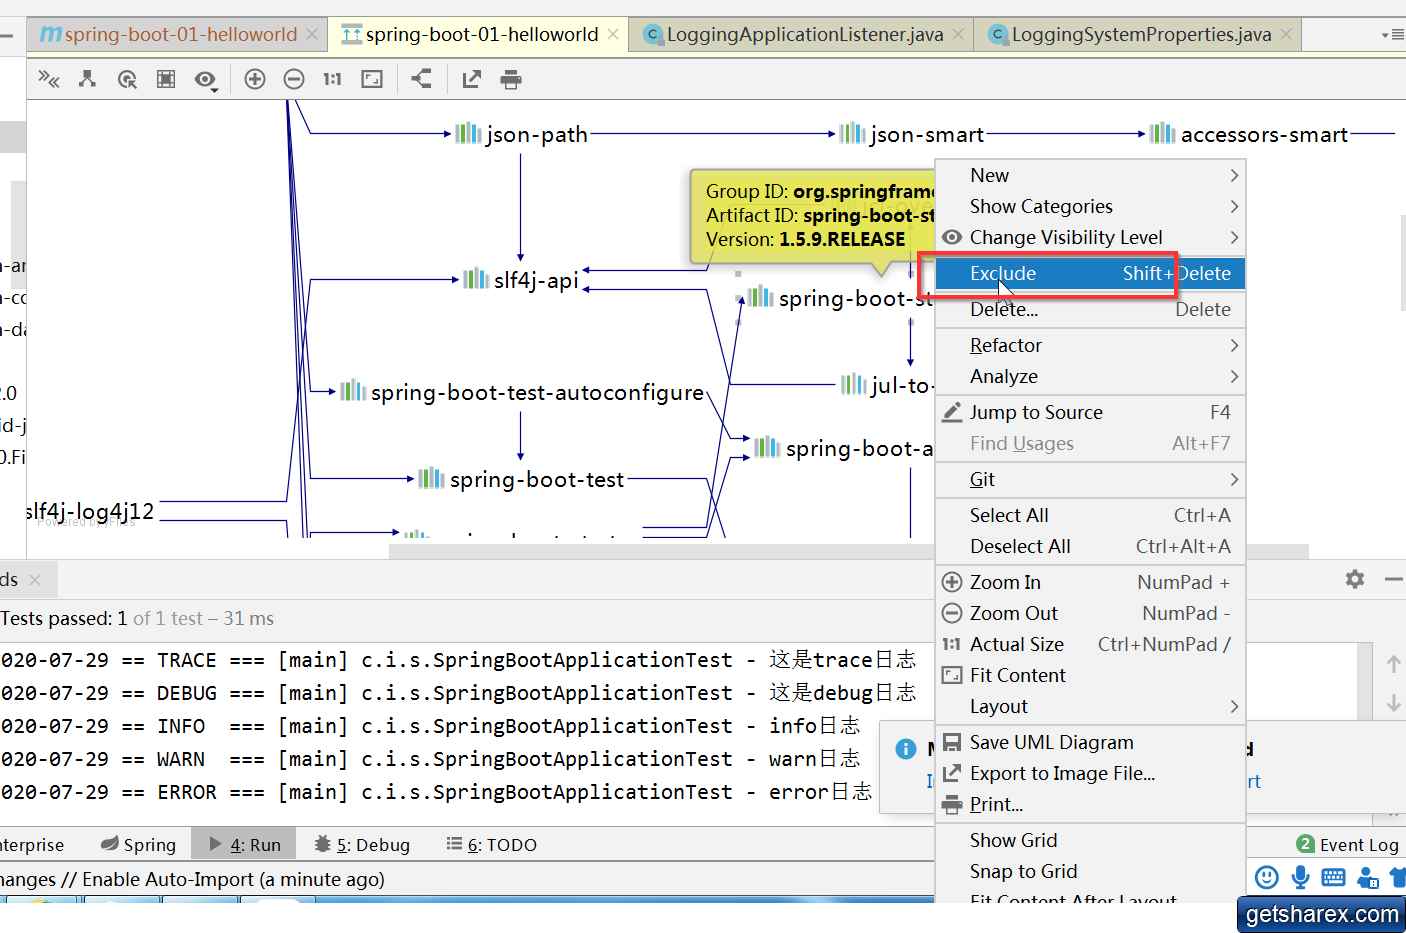Choose Zoom Out in context menu

(x=1091, y=613)
